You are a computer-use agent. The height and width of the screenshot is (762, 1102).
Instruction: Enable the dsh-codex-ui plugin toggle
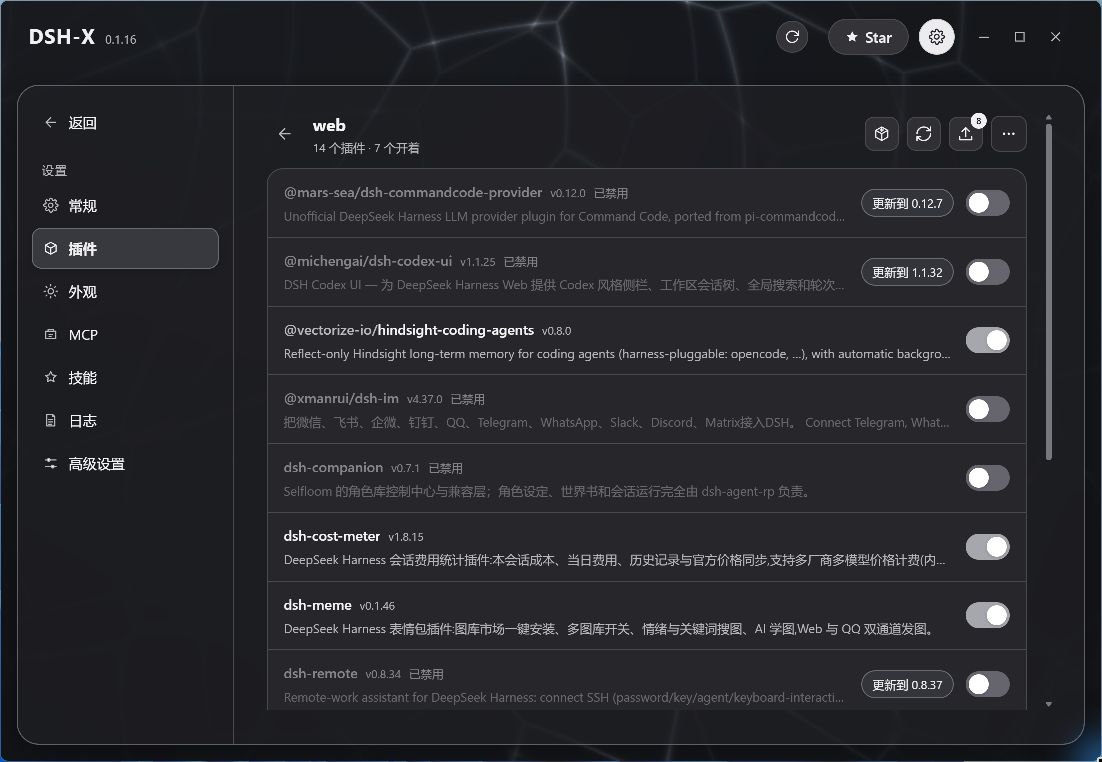click(x=987, y=272)
